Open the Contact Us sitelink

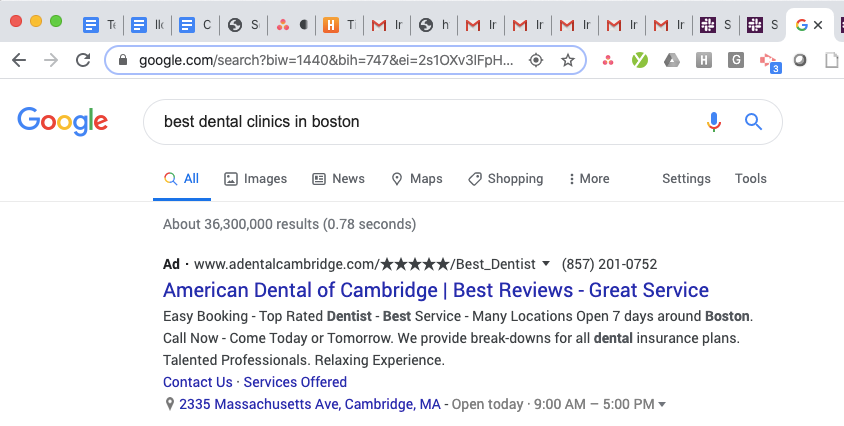pos(198,382)
